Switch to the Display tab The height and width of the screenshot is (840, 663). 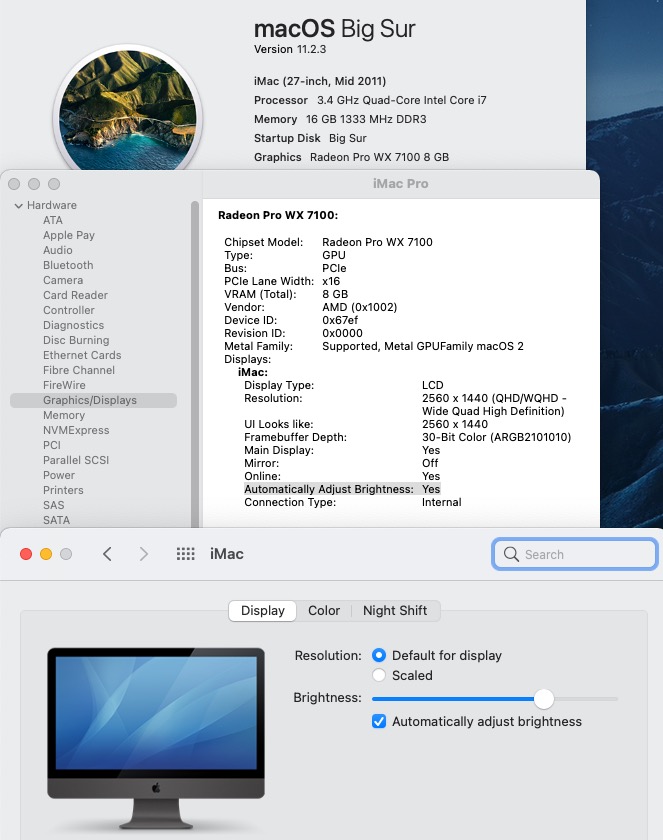[x=262, y=611]
